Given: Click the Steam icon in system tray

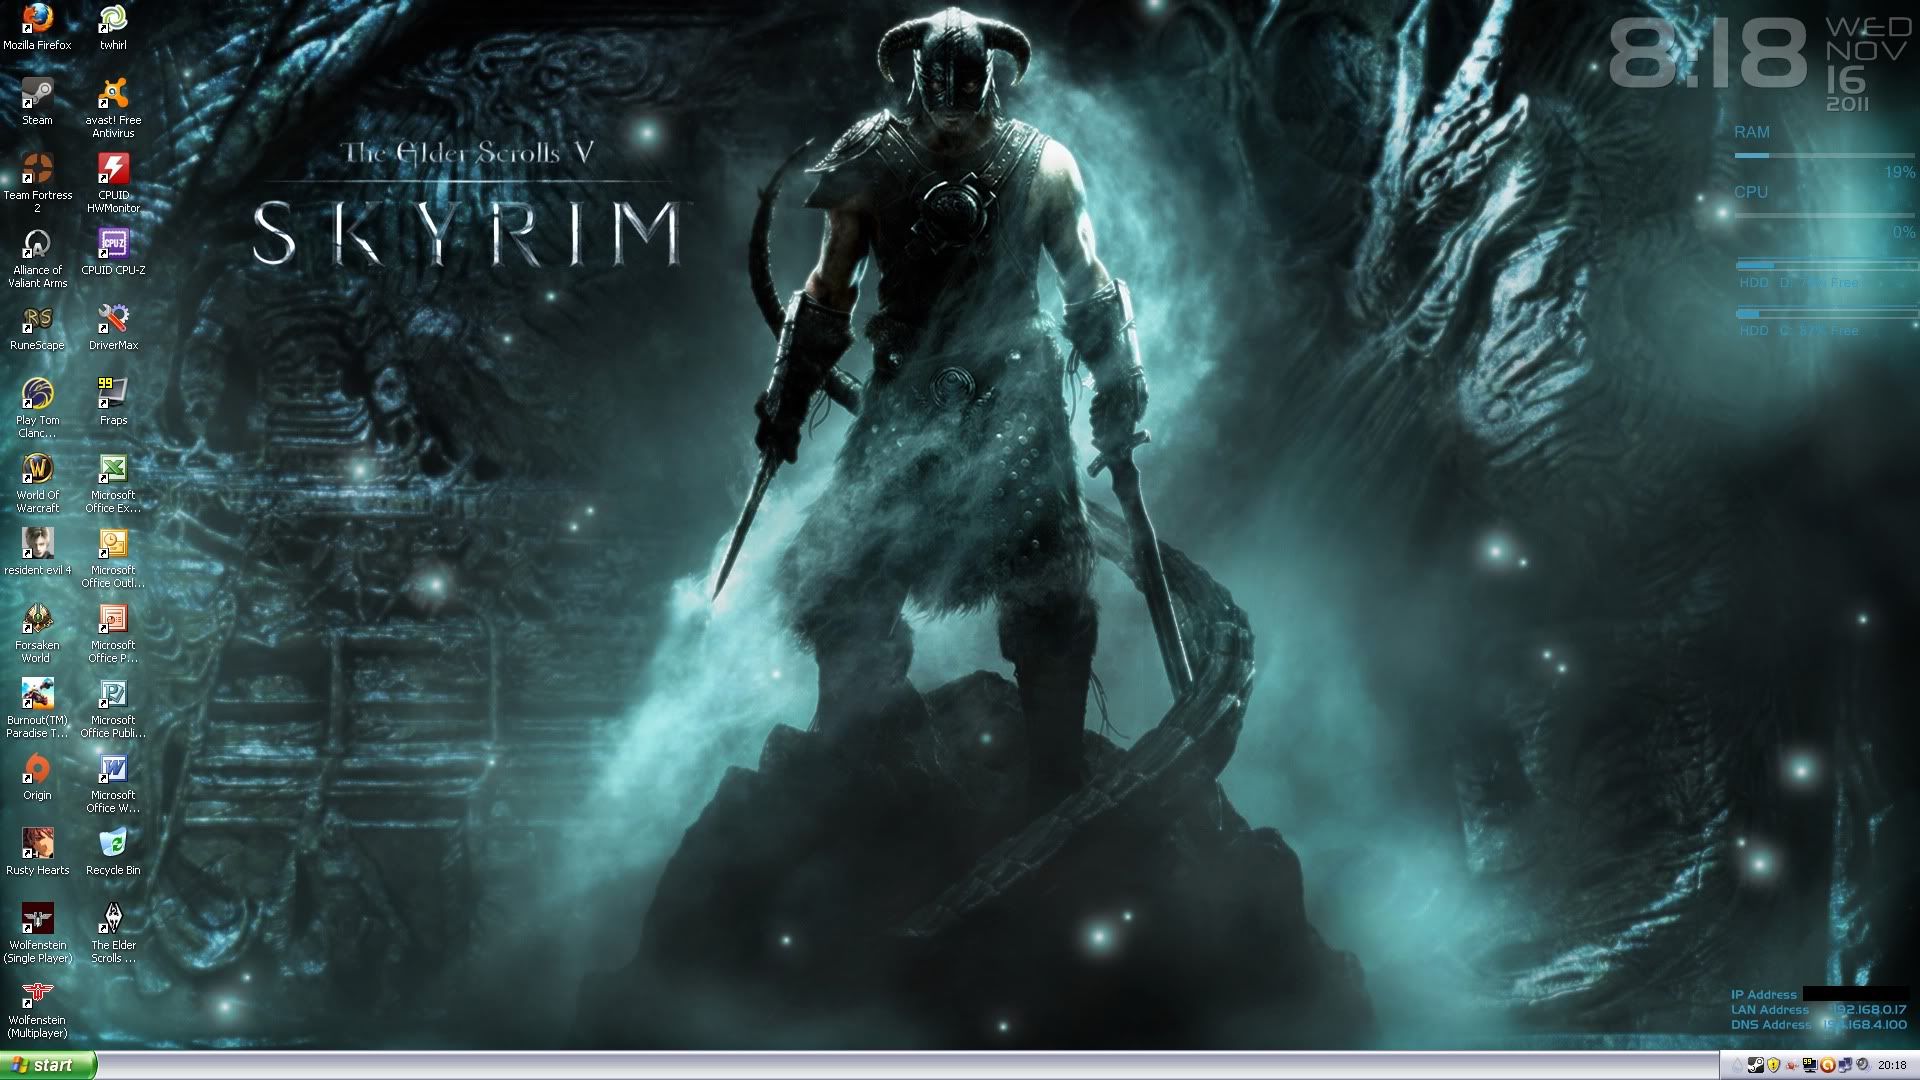Looking at the screenshot, I should point(1756,1065).
